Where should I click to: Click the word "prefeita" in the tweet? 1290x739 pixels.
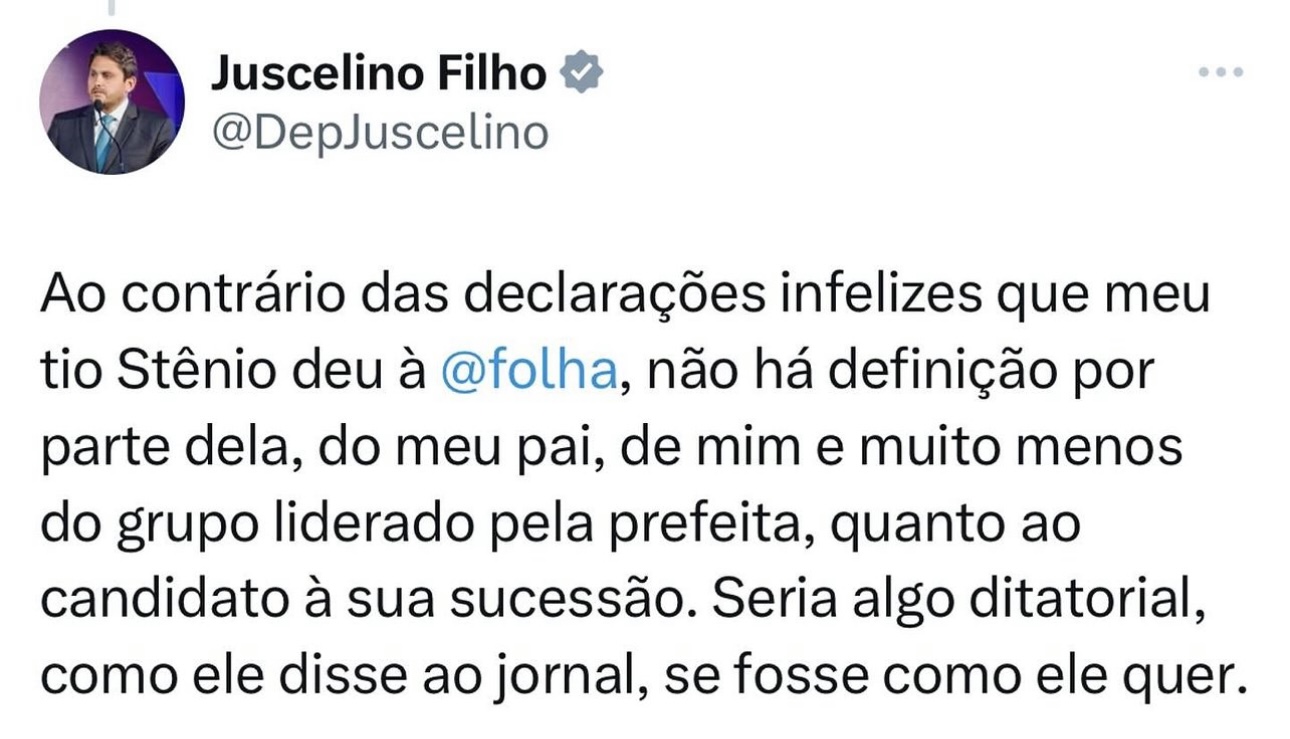click(x=734, y=524)
